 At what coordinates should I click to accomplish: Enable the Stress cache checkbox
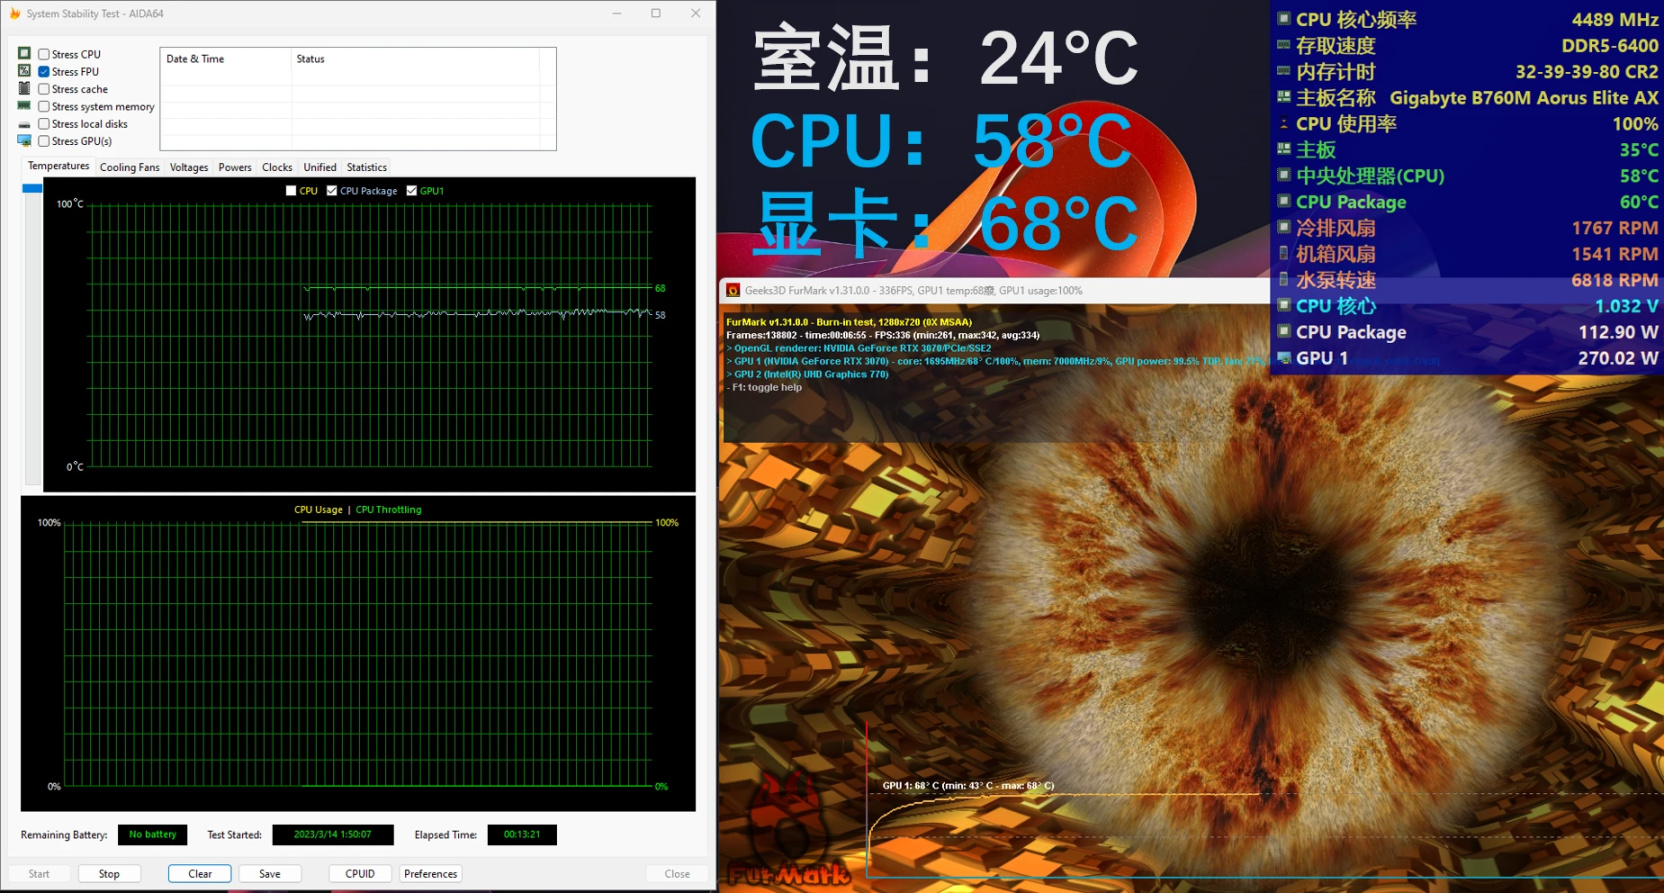point(44,89)
